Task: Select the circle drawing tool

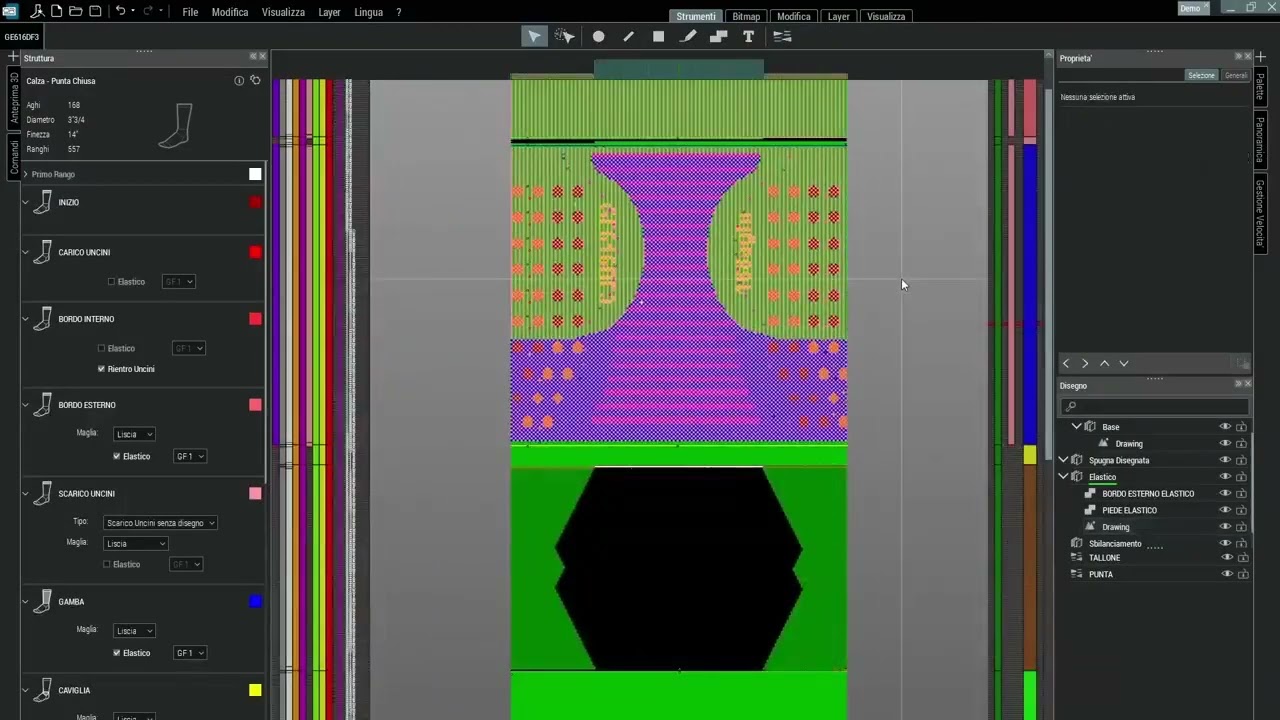Action: (x=598, y=36)
